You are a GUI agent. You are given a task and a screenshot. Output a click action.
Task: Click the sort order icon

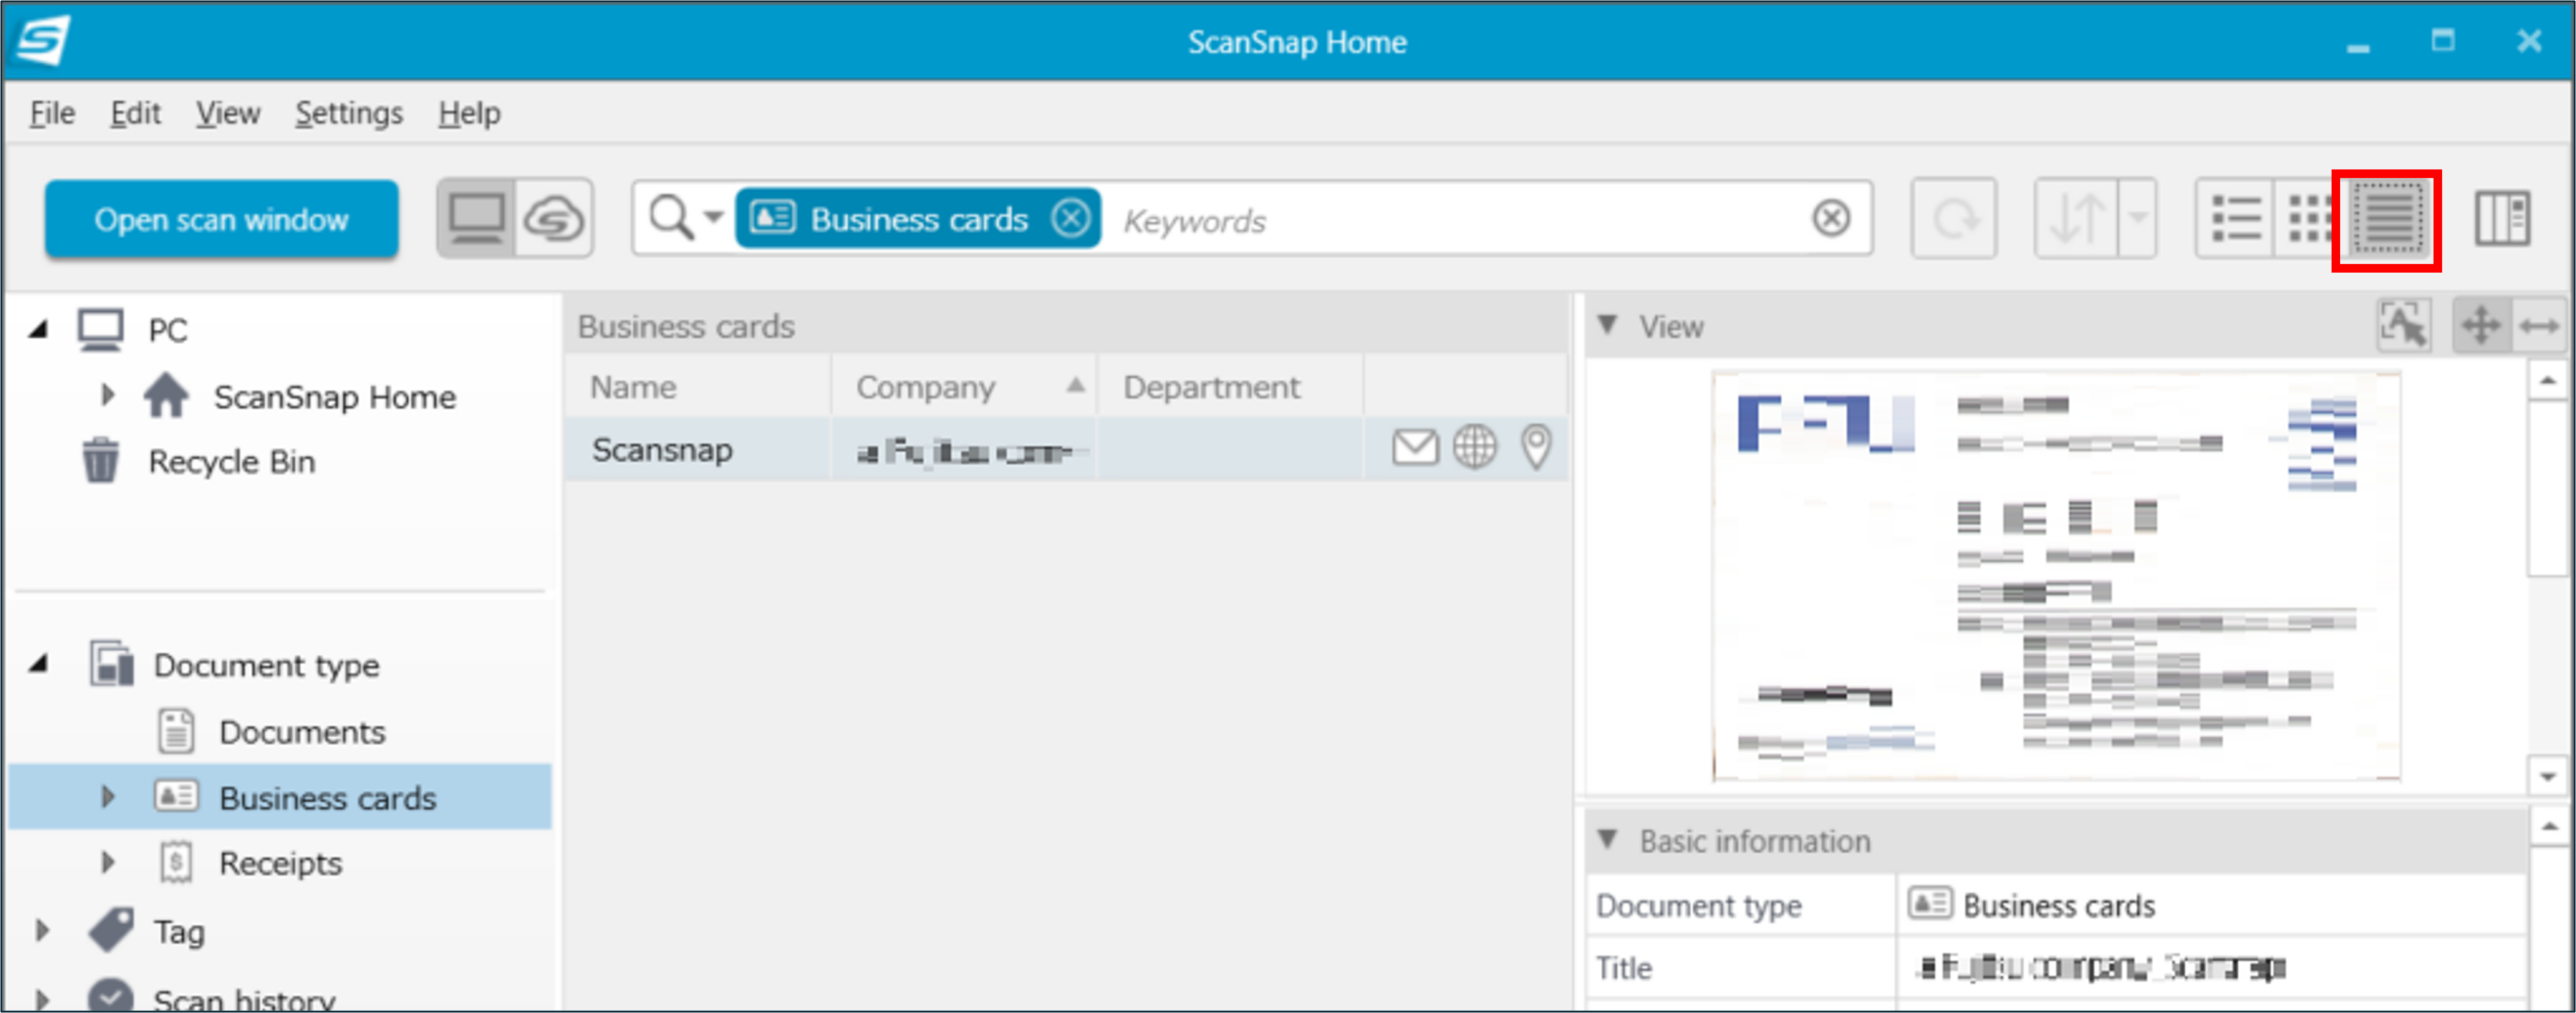tap(2077, 218)
